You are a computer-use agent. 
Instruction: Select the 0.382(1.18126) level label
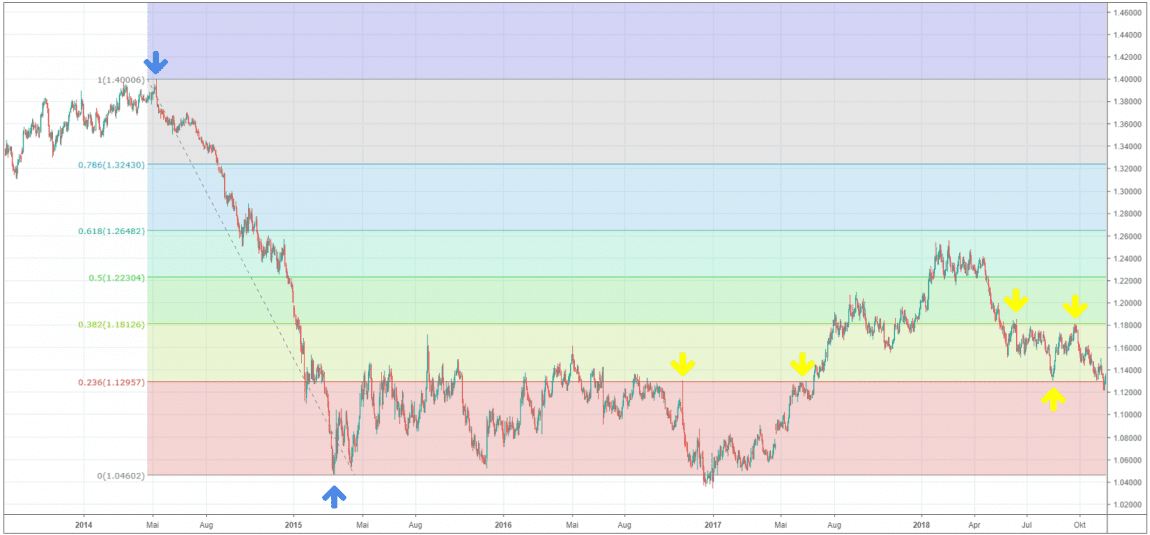pos(111,324)
